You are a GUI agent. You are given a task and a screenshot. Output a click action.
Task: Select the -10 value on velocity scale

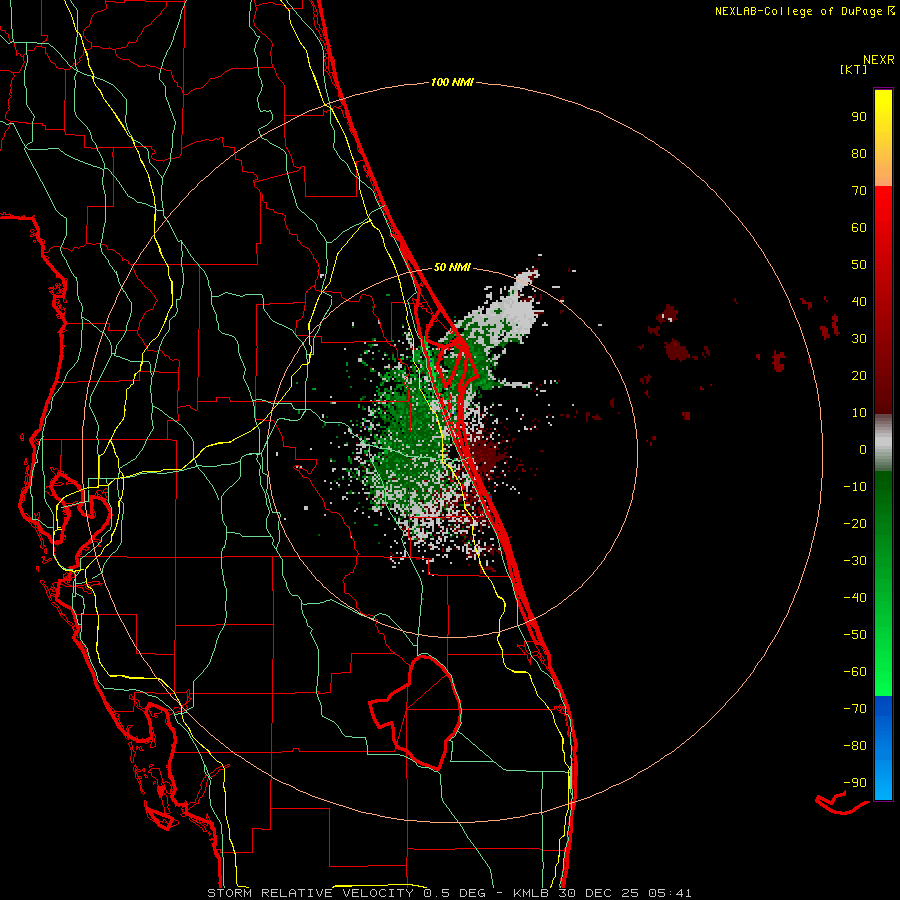tap(855, 487)
